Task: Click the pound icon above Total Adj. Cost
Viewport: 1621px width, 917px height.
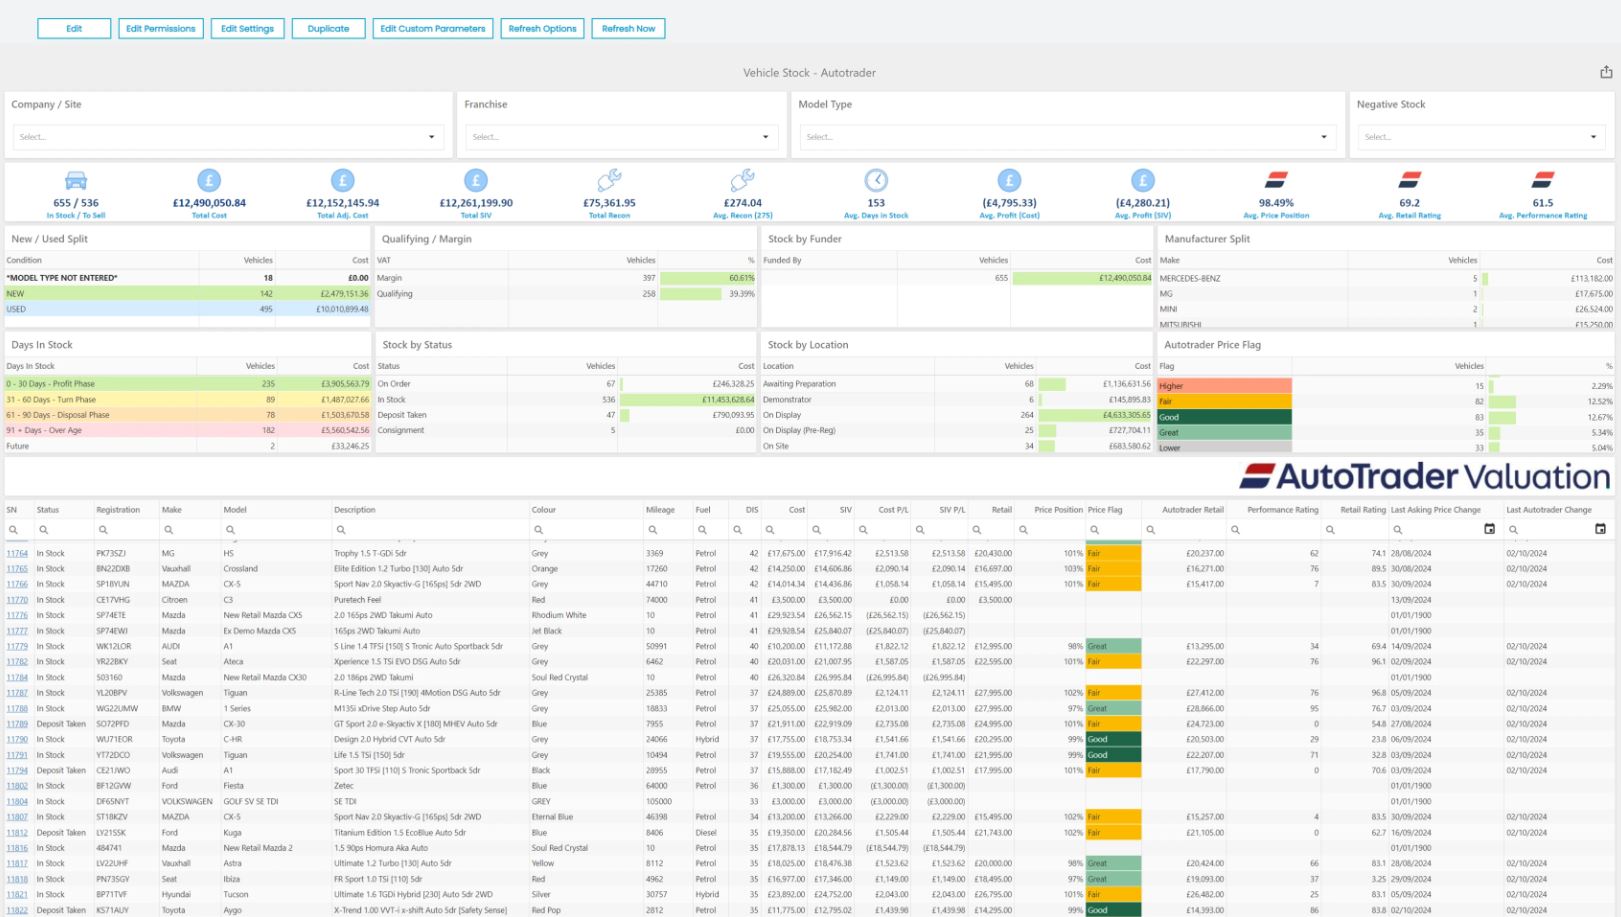Action: point(343,180)
